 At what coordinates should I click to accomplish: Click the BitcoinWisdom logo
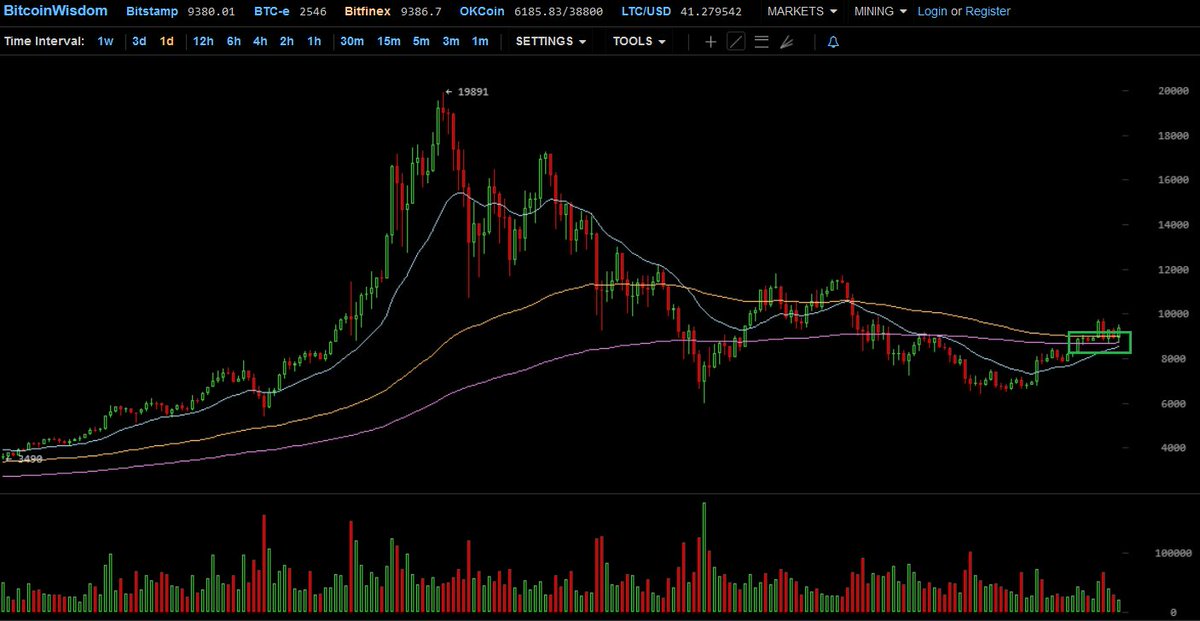tap(55, 11)
